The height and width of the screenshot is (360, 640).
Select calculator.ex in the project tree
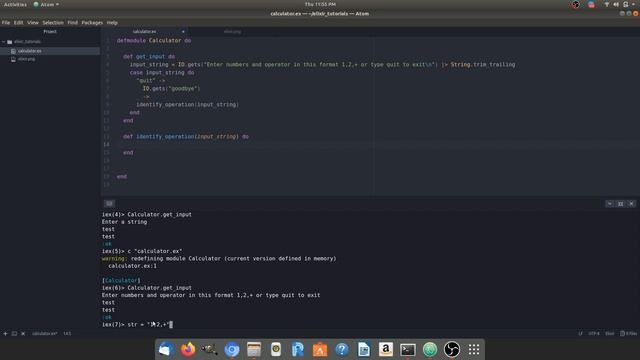tap(29, 51)
